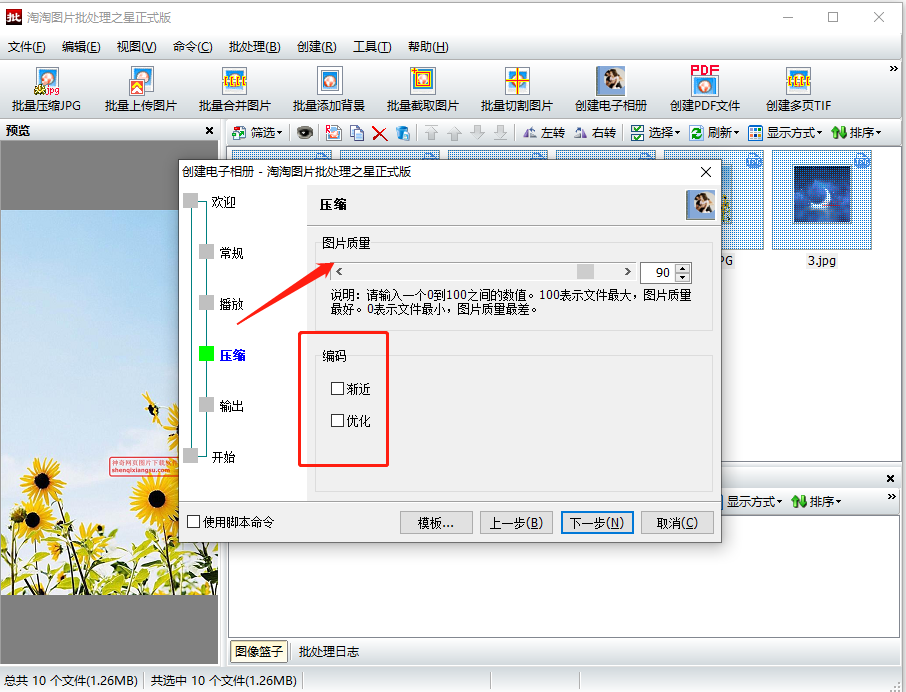Click the eye preview icon in file toolbar
The width and height of the screenshot is (906, 692).
[305, 133]
